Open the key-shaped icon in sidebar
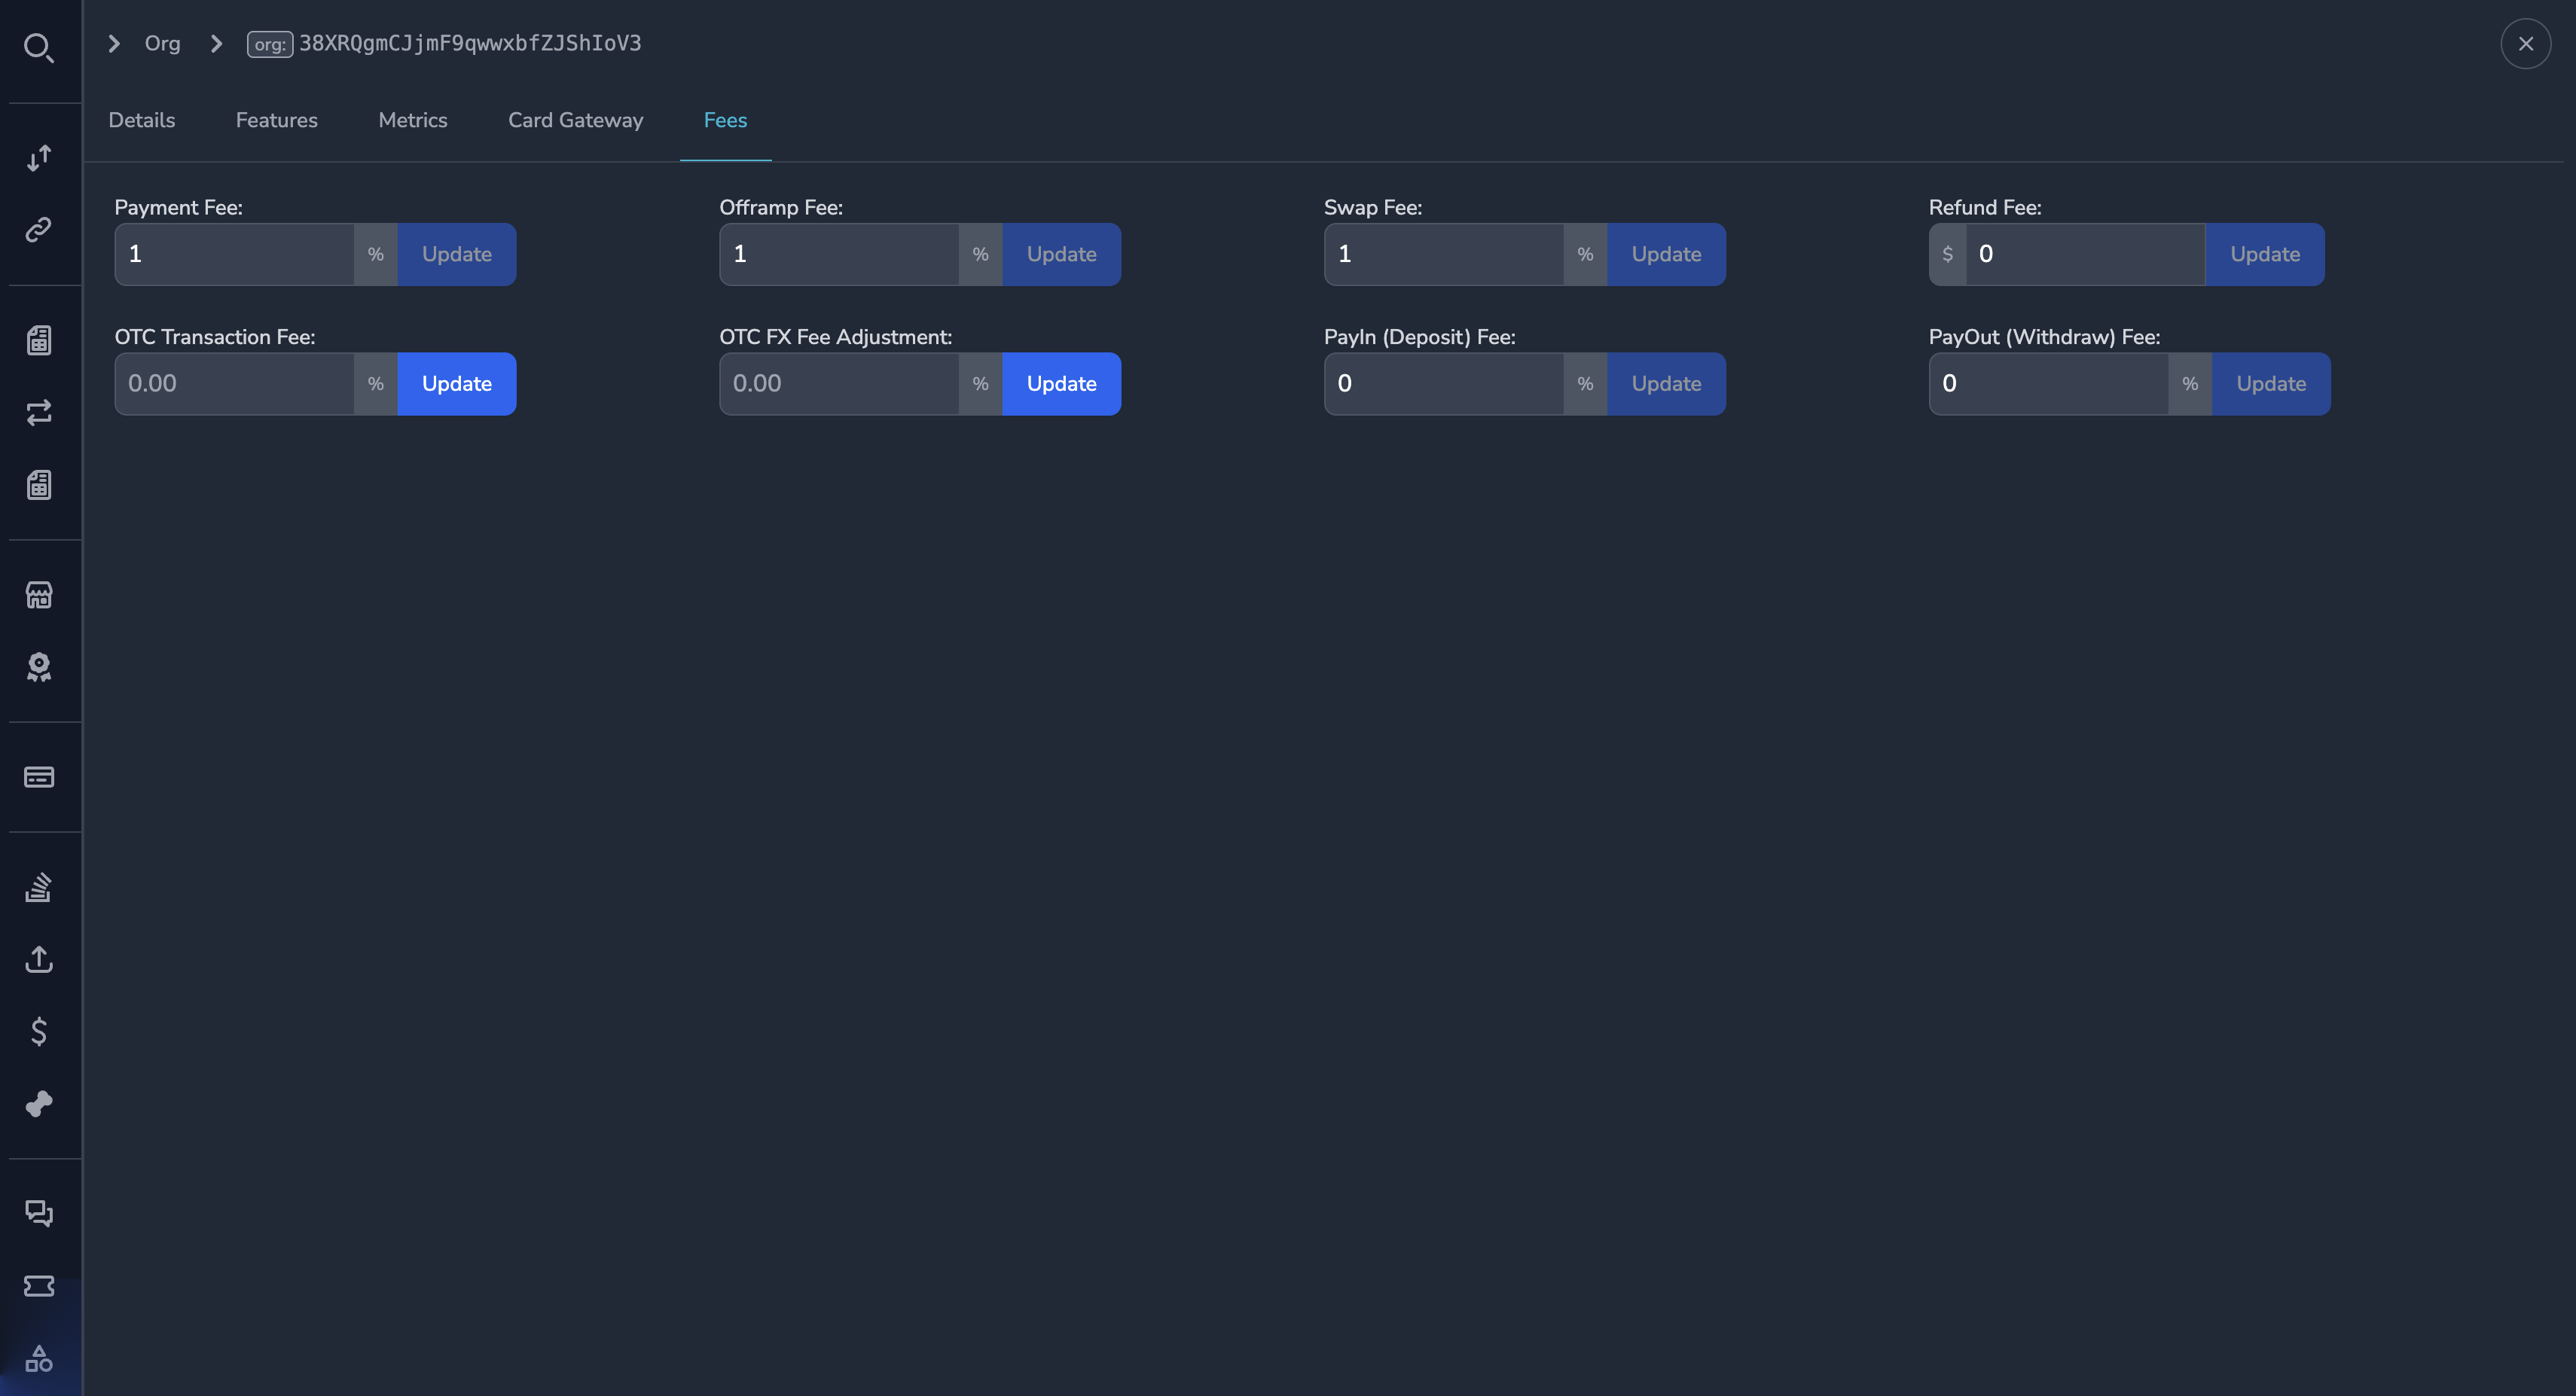This screenshot has width=2576, height=1396. (39, 1103)
